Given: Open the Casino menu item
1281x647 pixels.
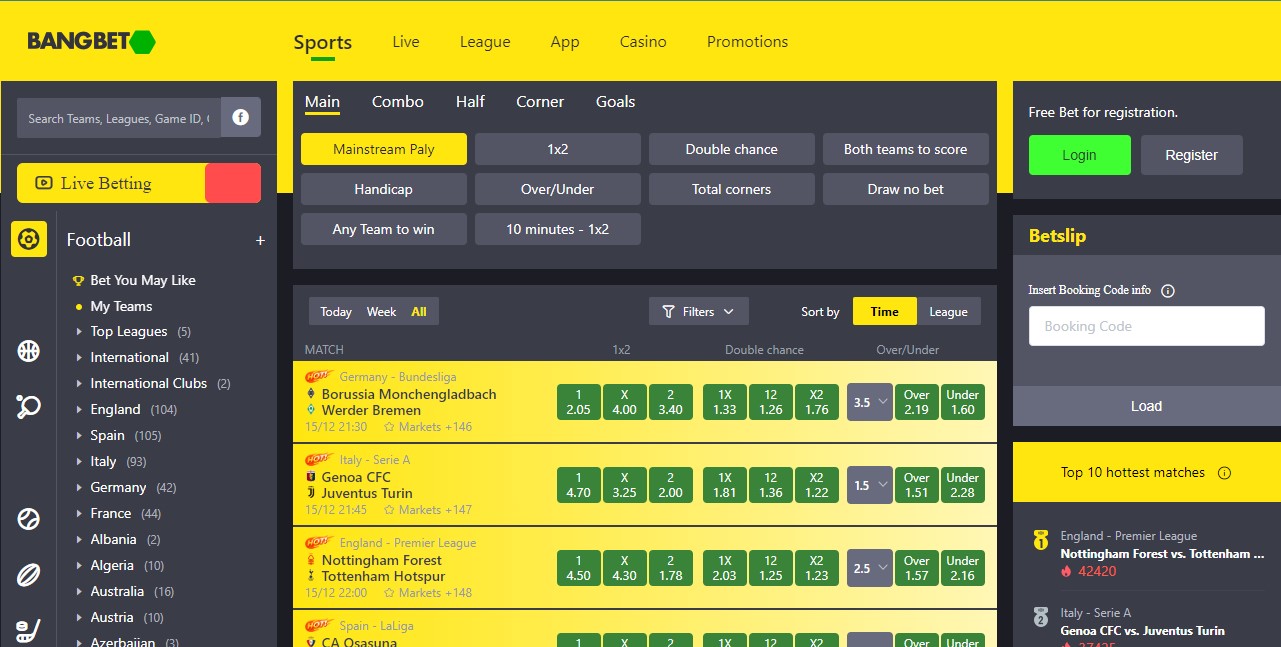Looking at the screenshot, I should point(643,42).
